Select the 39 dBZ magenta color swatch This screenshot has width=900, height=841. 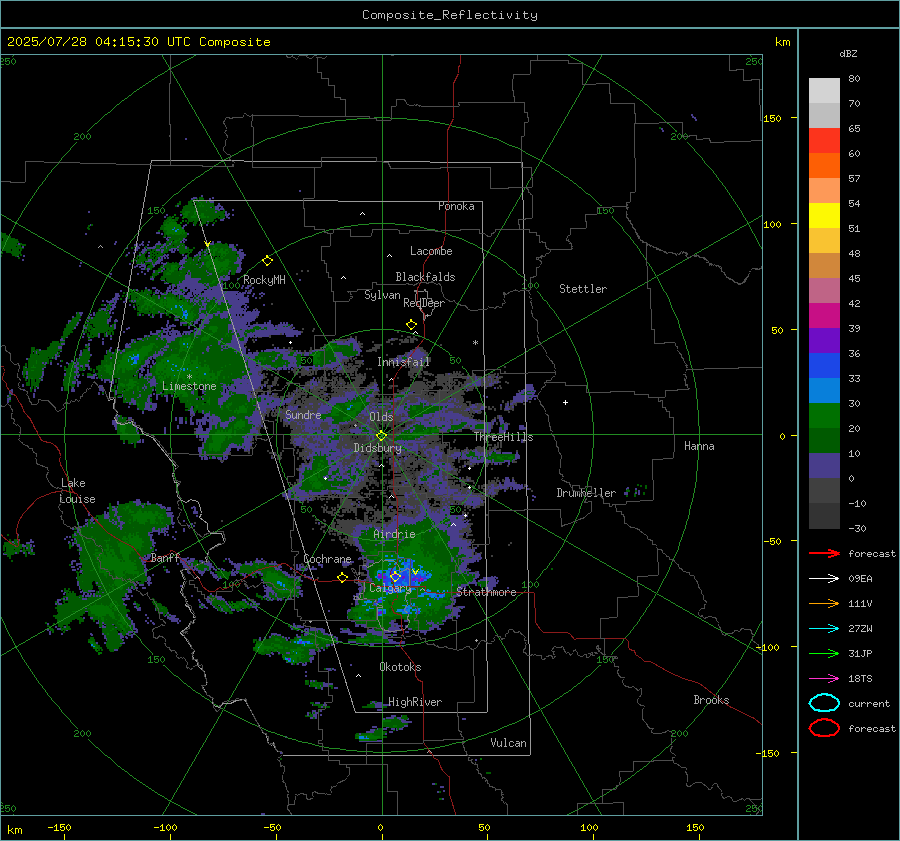[824, 315]
